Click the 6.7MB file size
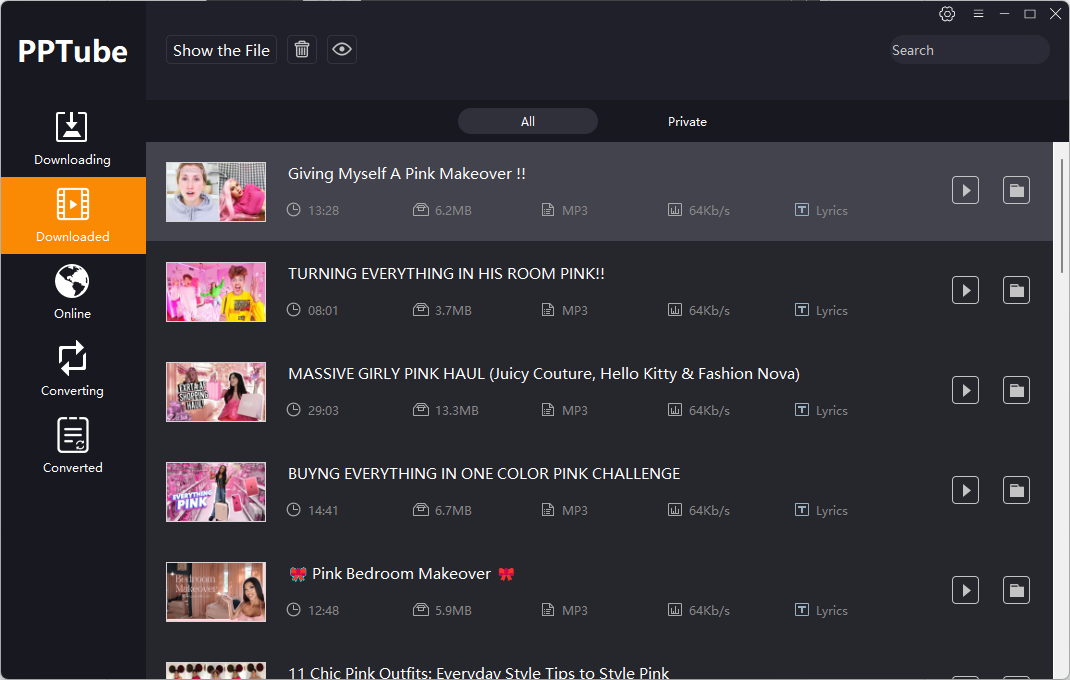The image size is (1070, 680). (453, 510)
